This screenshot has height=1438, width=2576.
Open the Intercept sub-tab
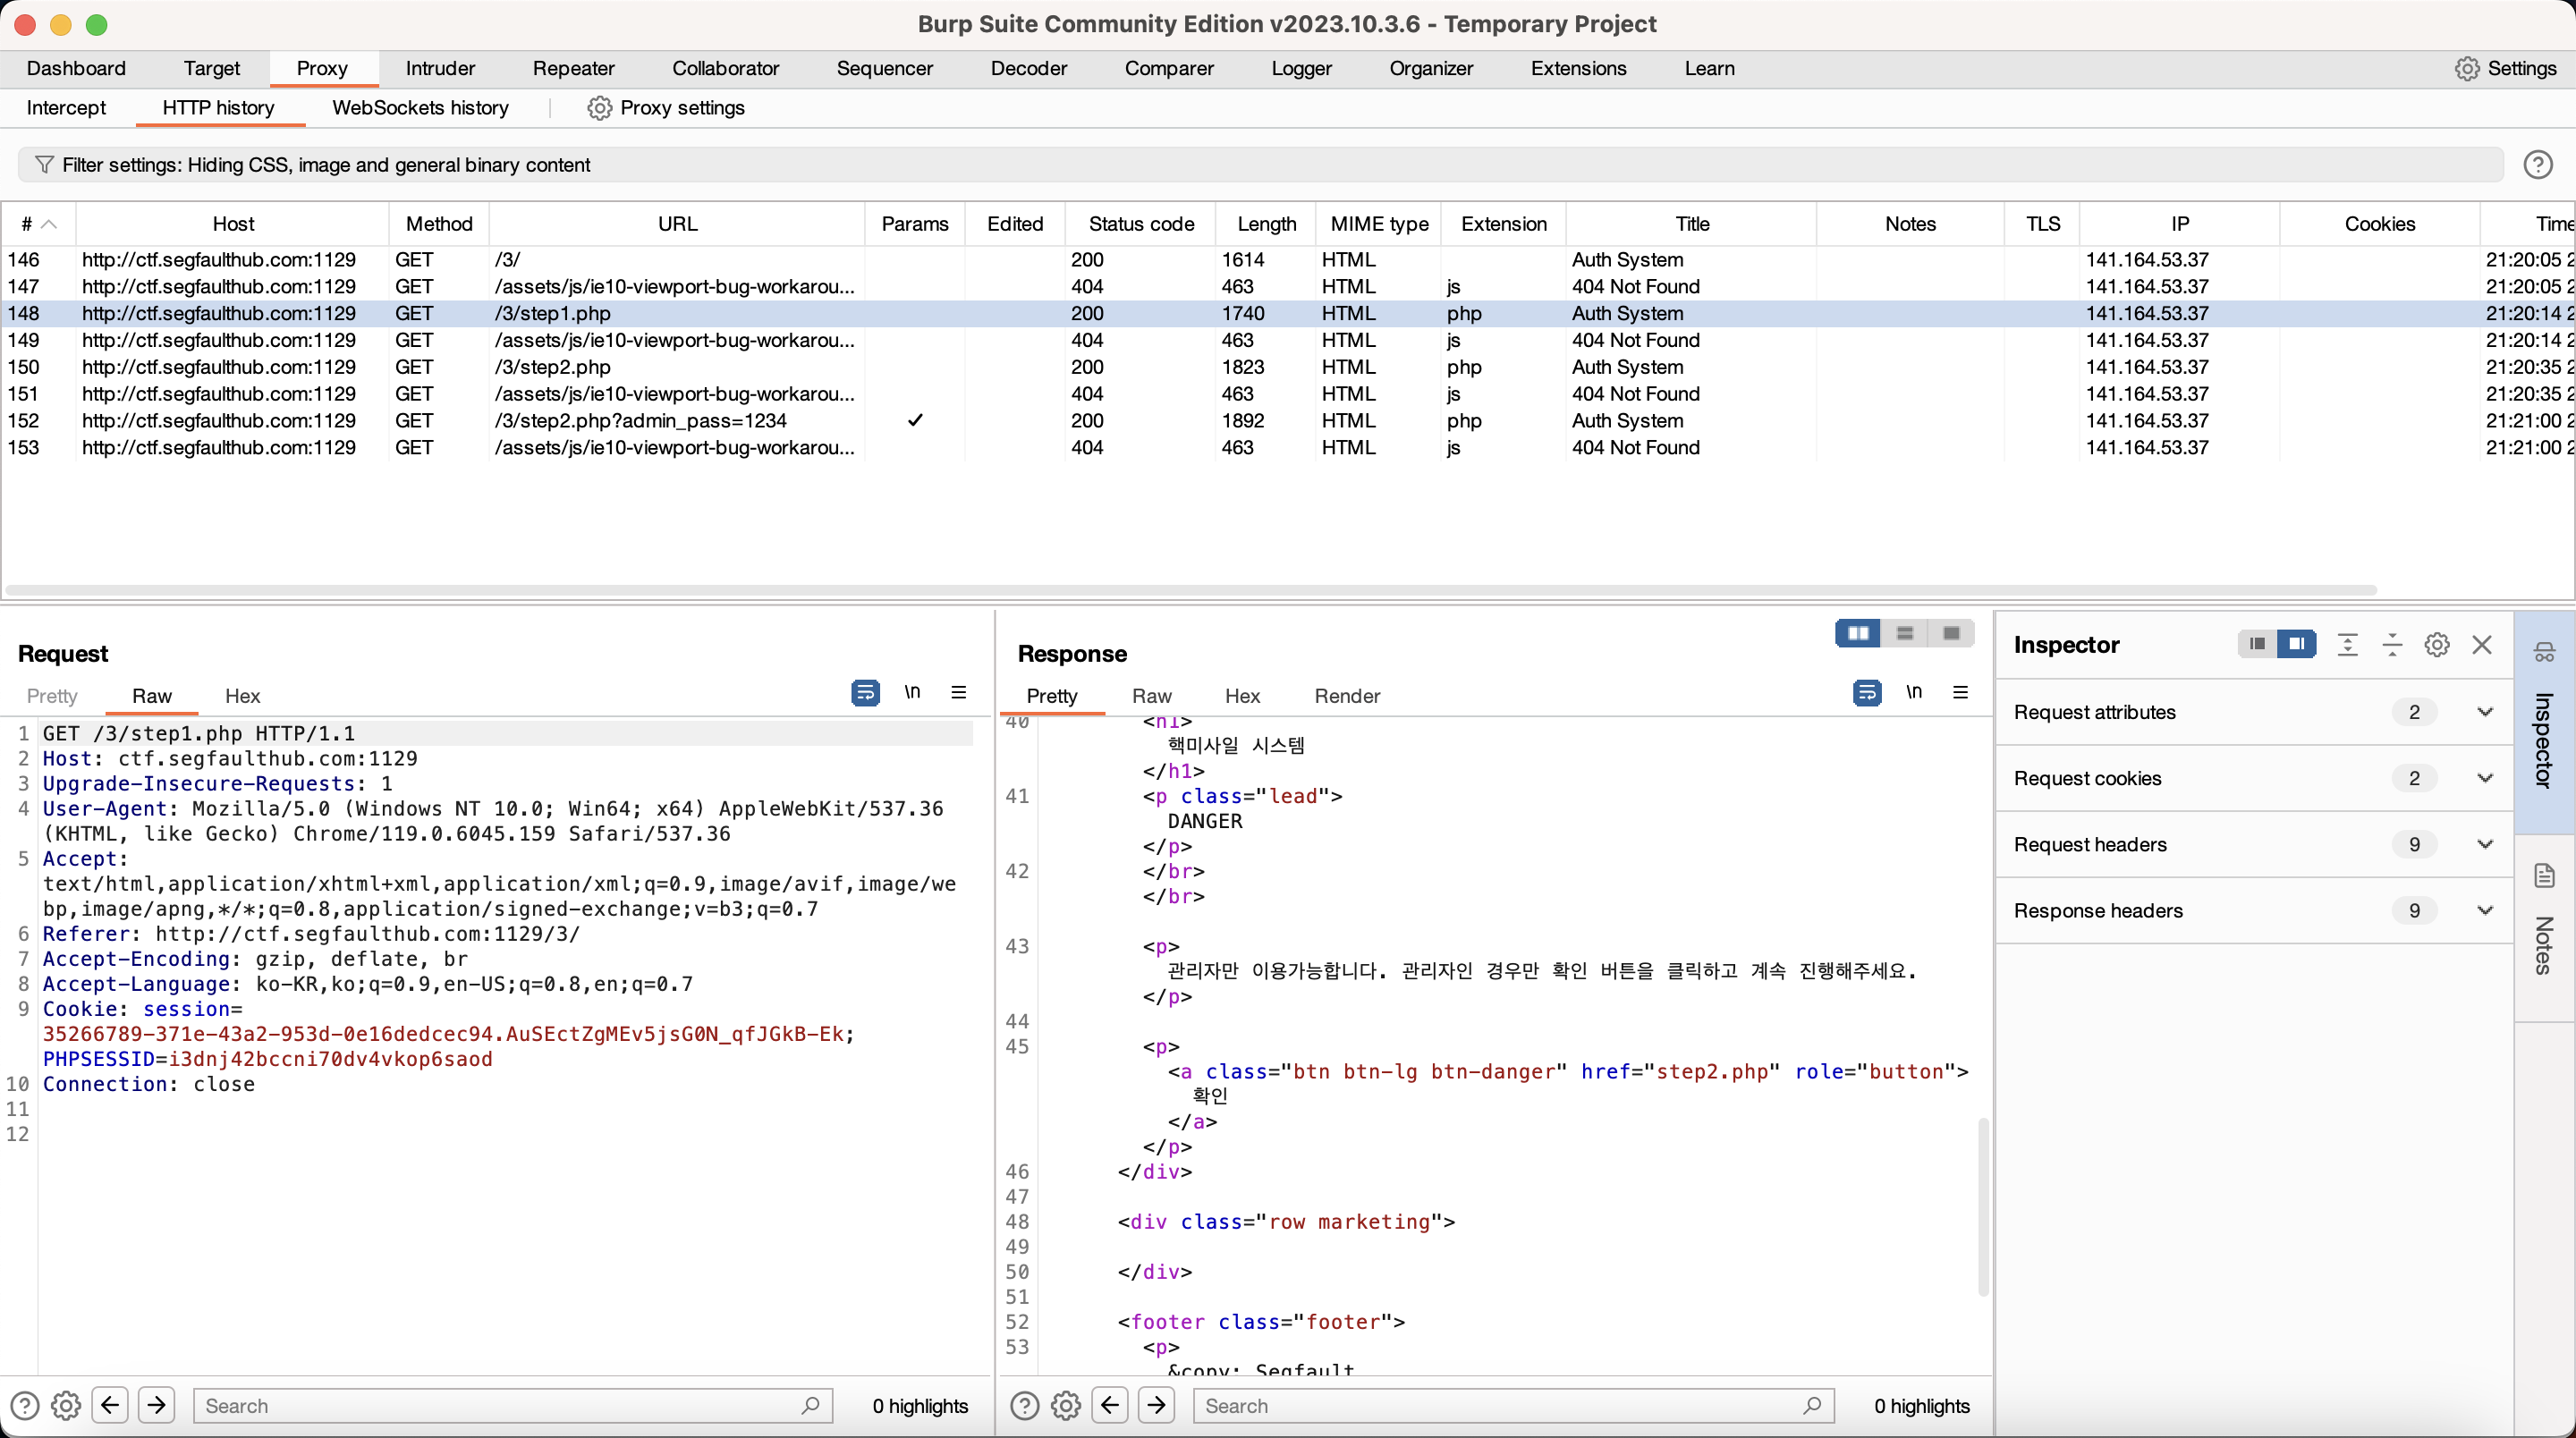(66, 108)
